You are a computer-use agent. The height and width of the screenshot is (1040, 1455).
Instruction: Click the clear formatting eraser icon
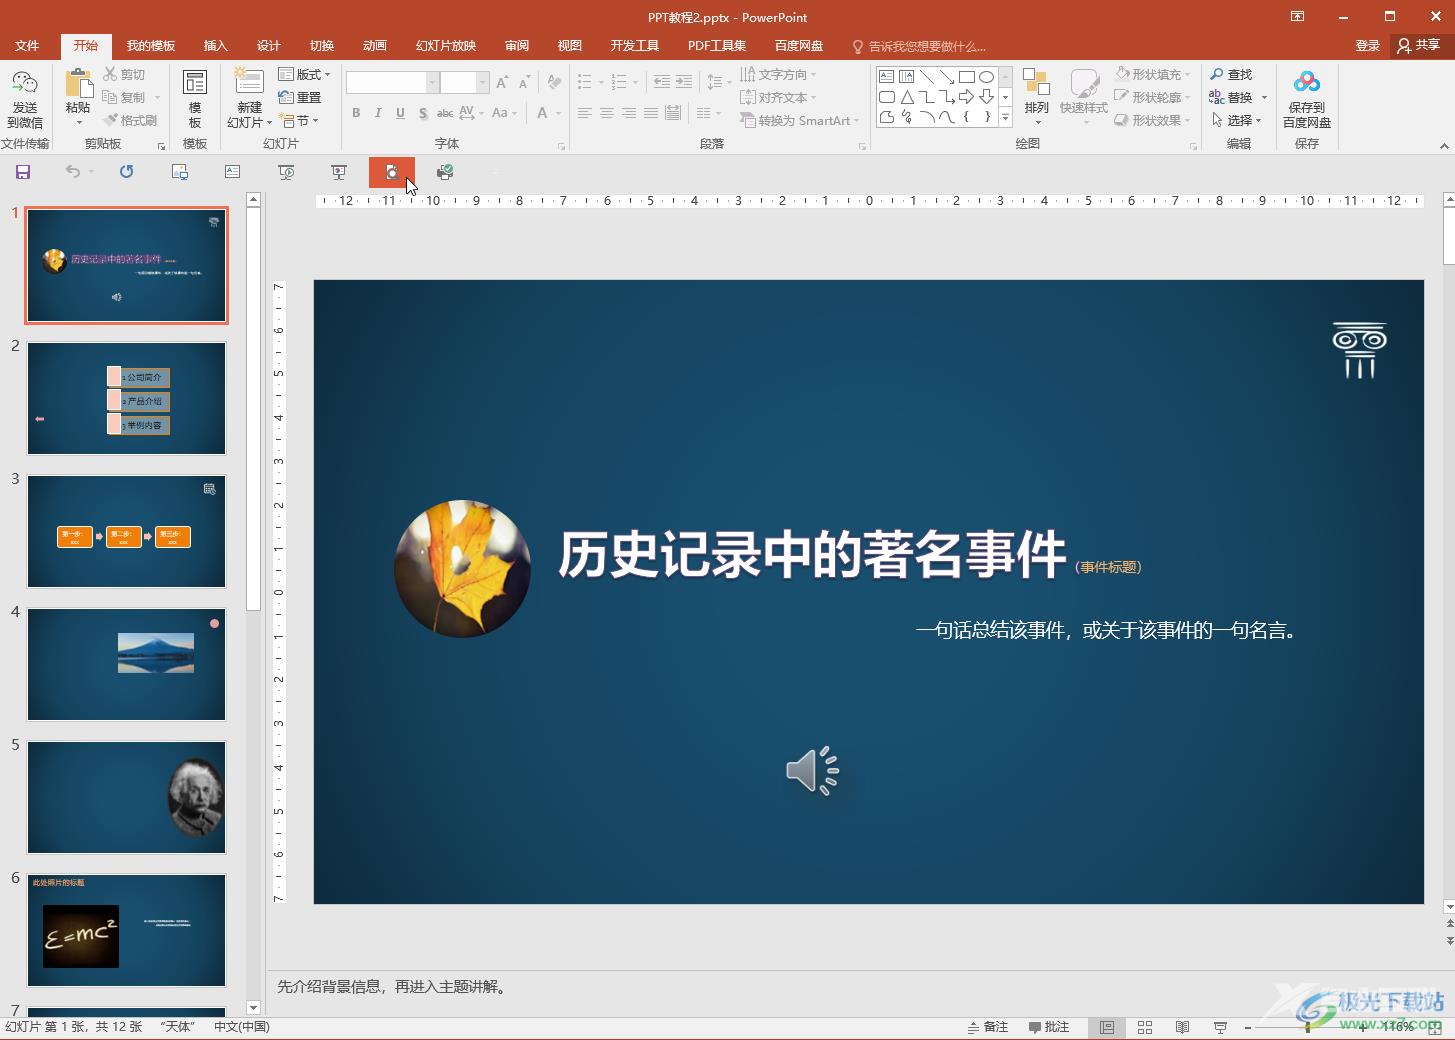[x=554, y=83]
